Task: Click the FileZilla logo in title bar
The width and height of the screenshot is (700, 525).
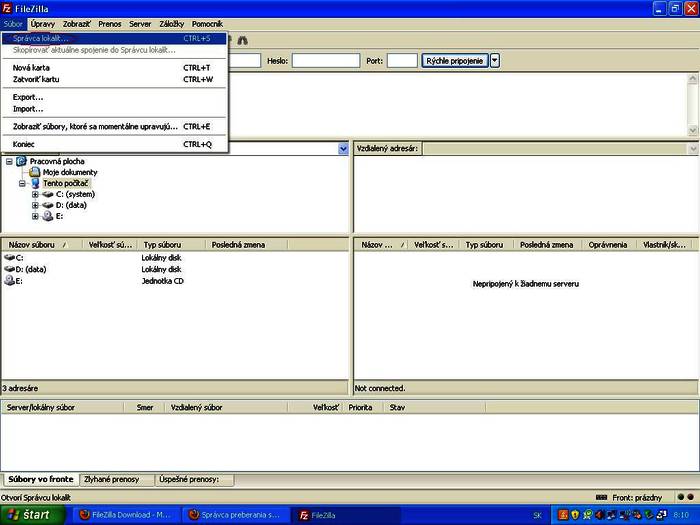Action: (7, 8)
